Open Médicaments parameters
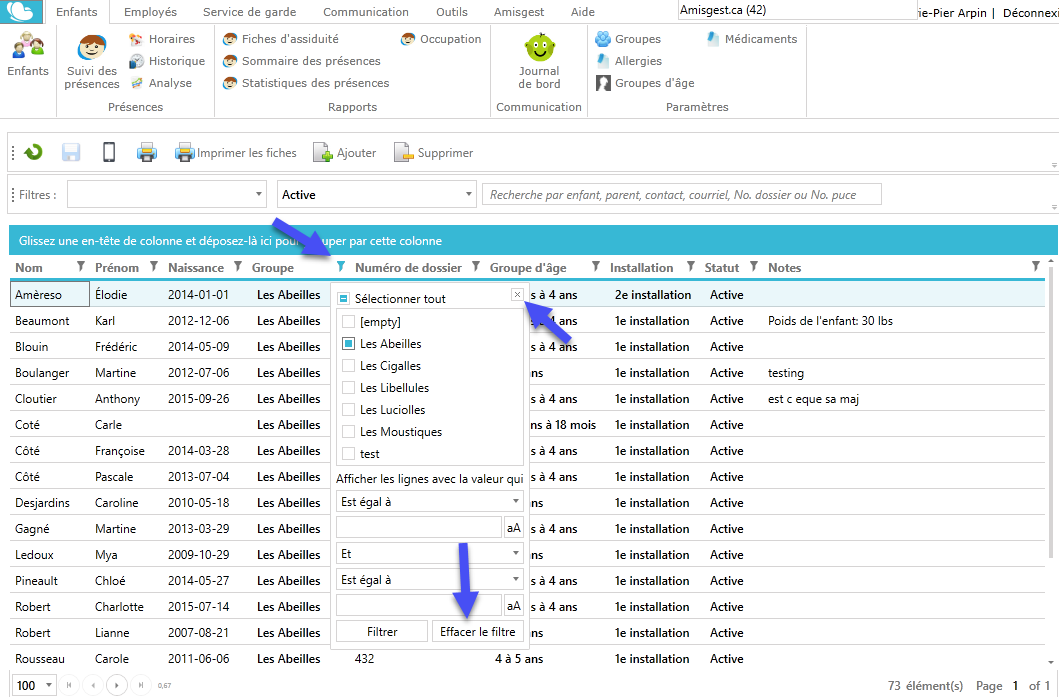Image resolution: width=1059 pixels, height=697 pixels. [752, 39]
